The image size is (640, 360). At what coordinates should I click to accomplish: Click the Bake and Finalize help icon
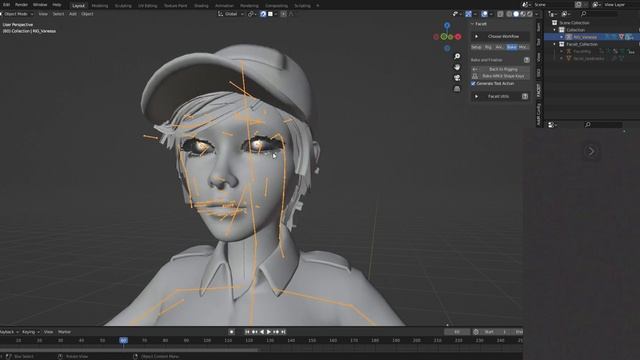click(527, 60)
